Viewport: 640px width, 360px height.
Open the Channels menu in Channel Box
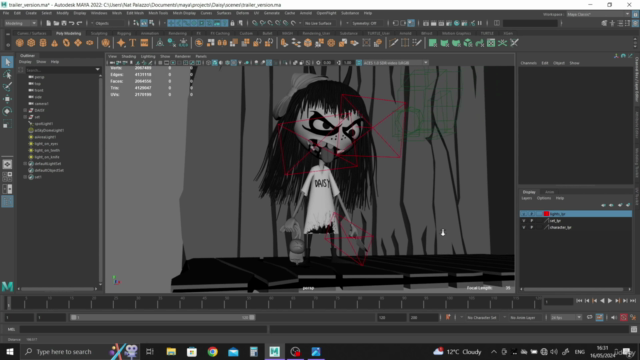coord(528,63)
